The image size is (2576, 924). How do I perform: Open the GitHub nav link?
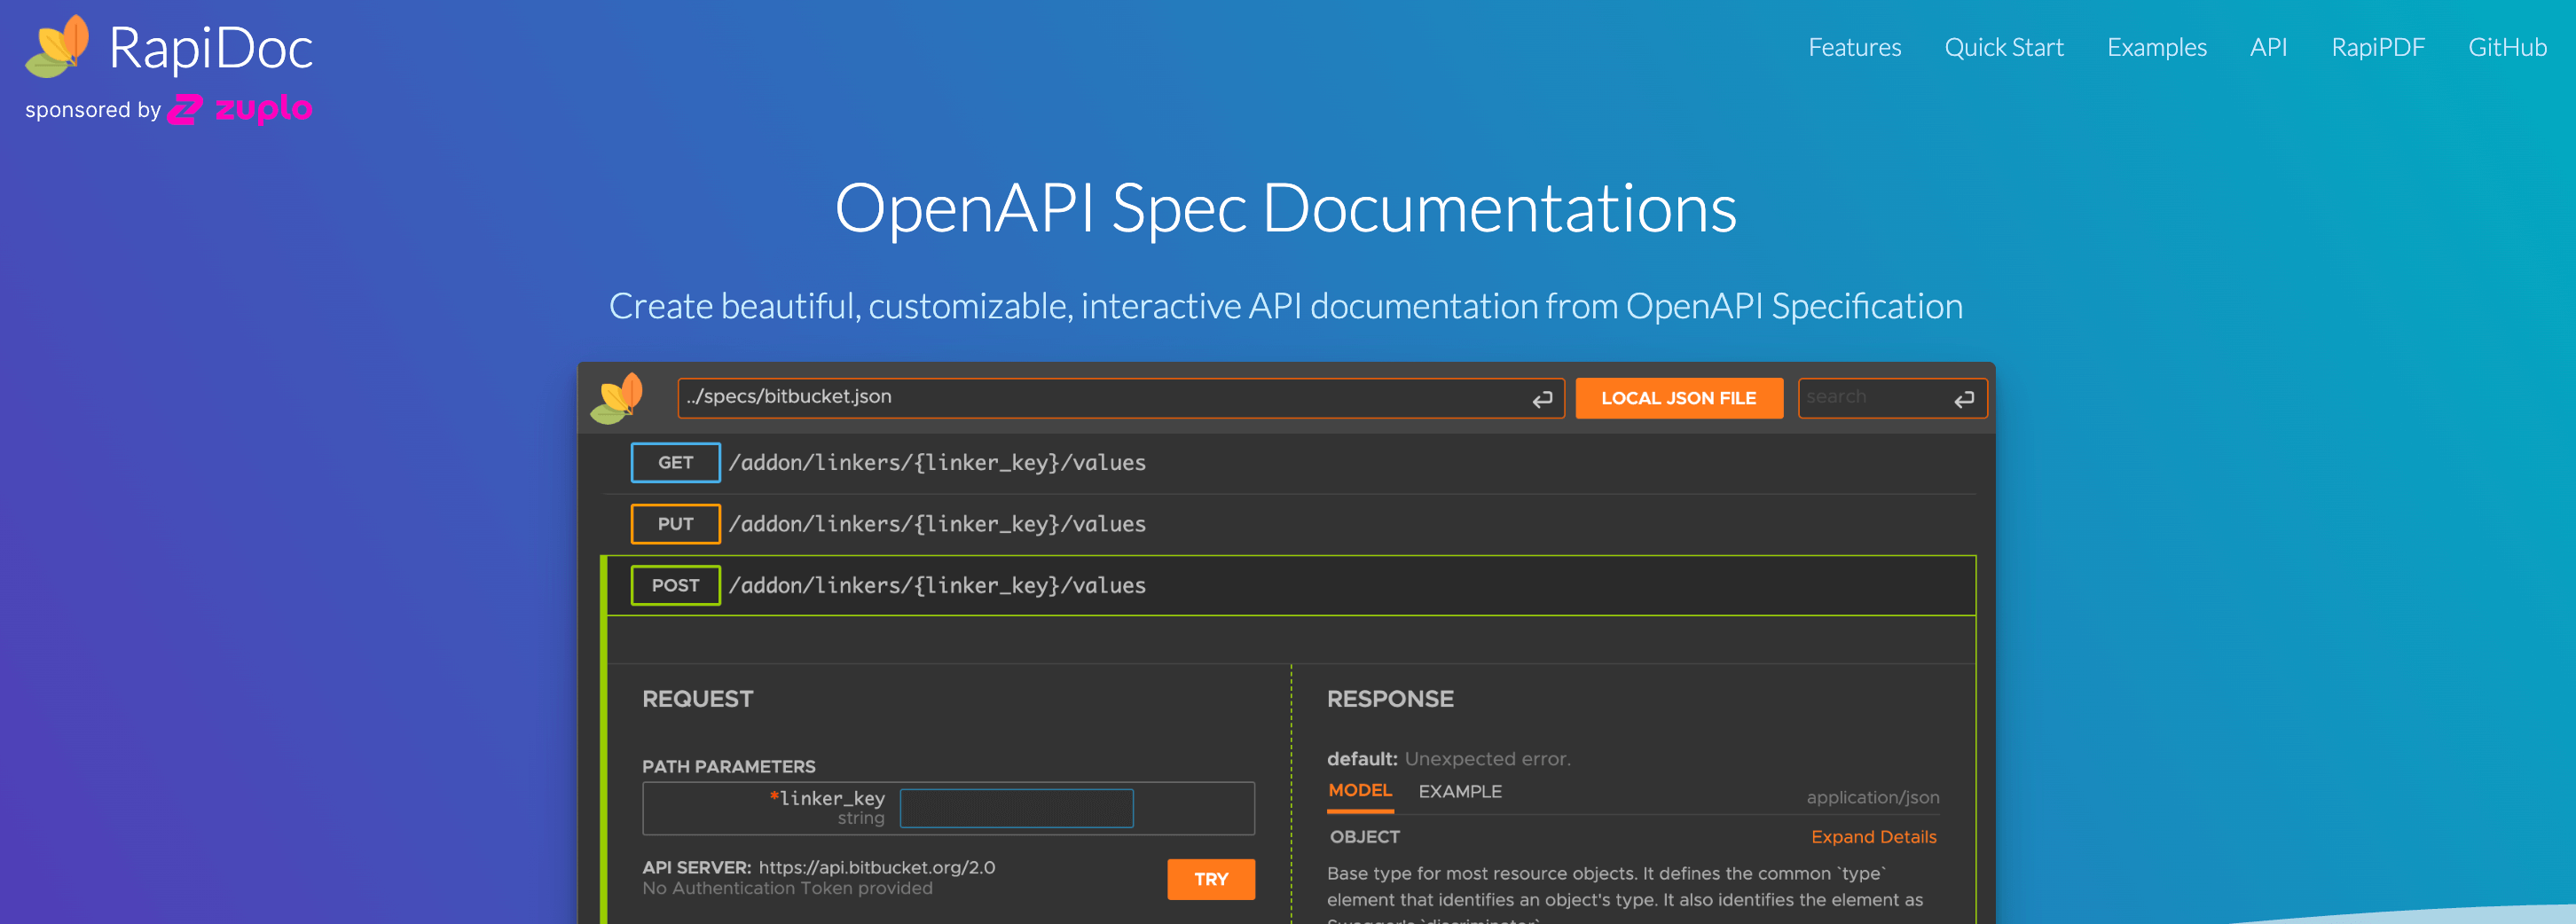click(x=2507, y=47)
